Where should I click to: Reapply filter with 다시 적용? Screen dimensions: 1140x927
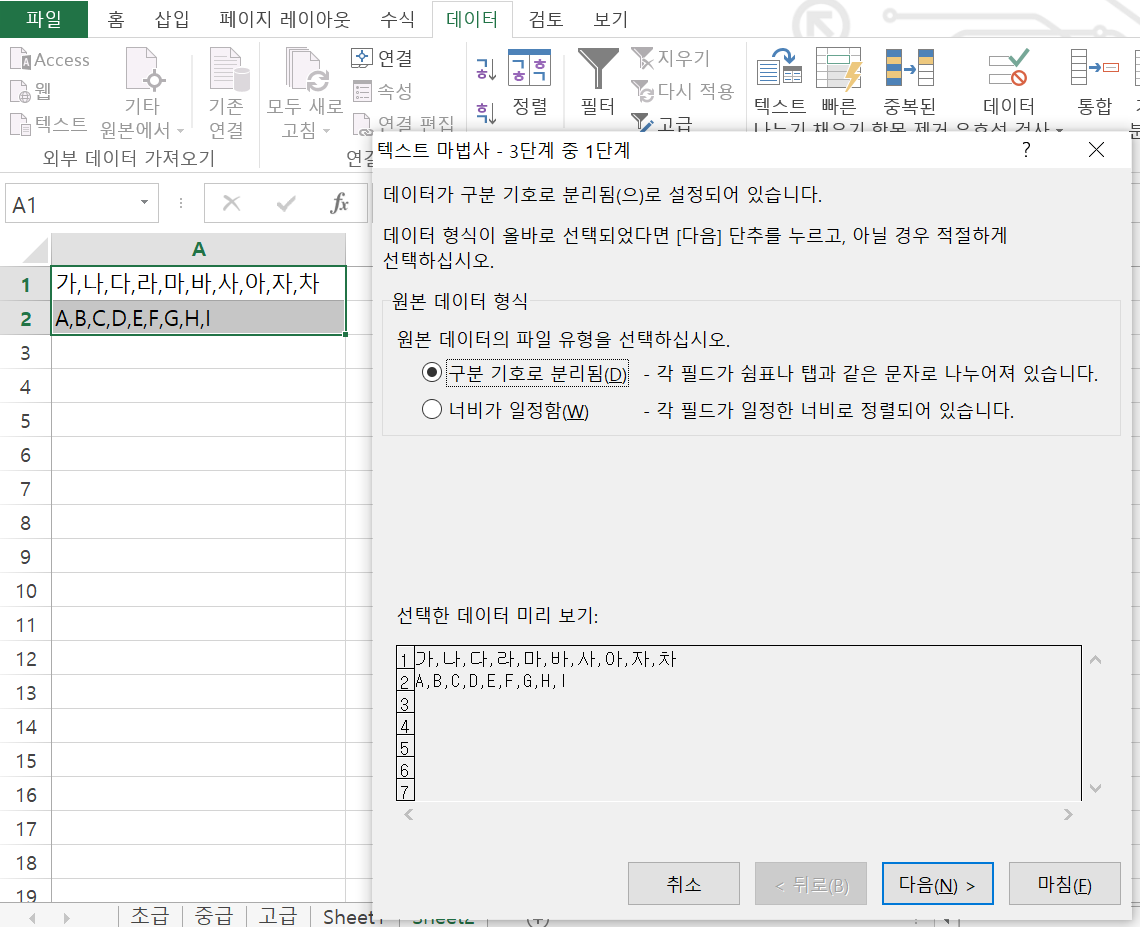tap(683, 92)
